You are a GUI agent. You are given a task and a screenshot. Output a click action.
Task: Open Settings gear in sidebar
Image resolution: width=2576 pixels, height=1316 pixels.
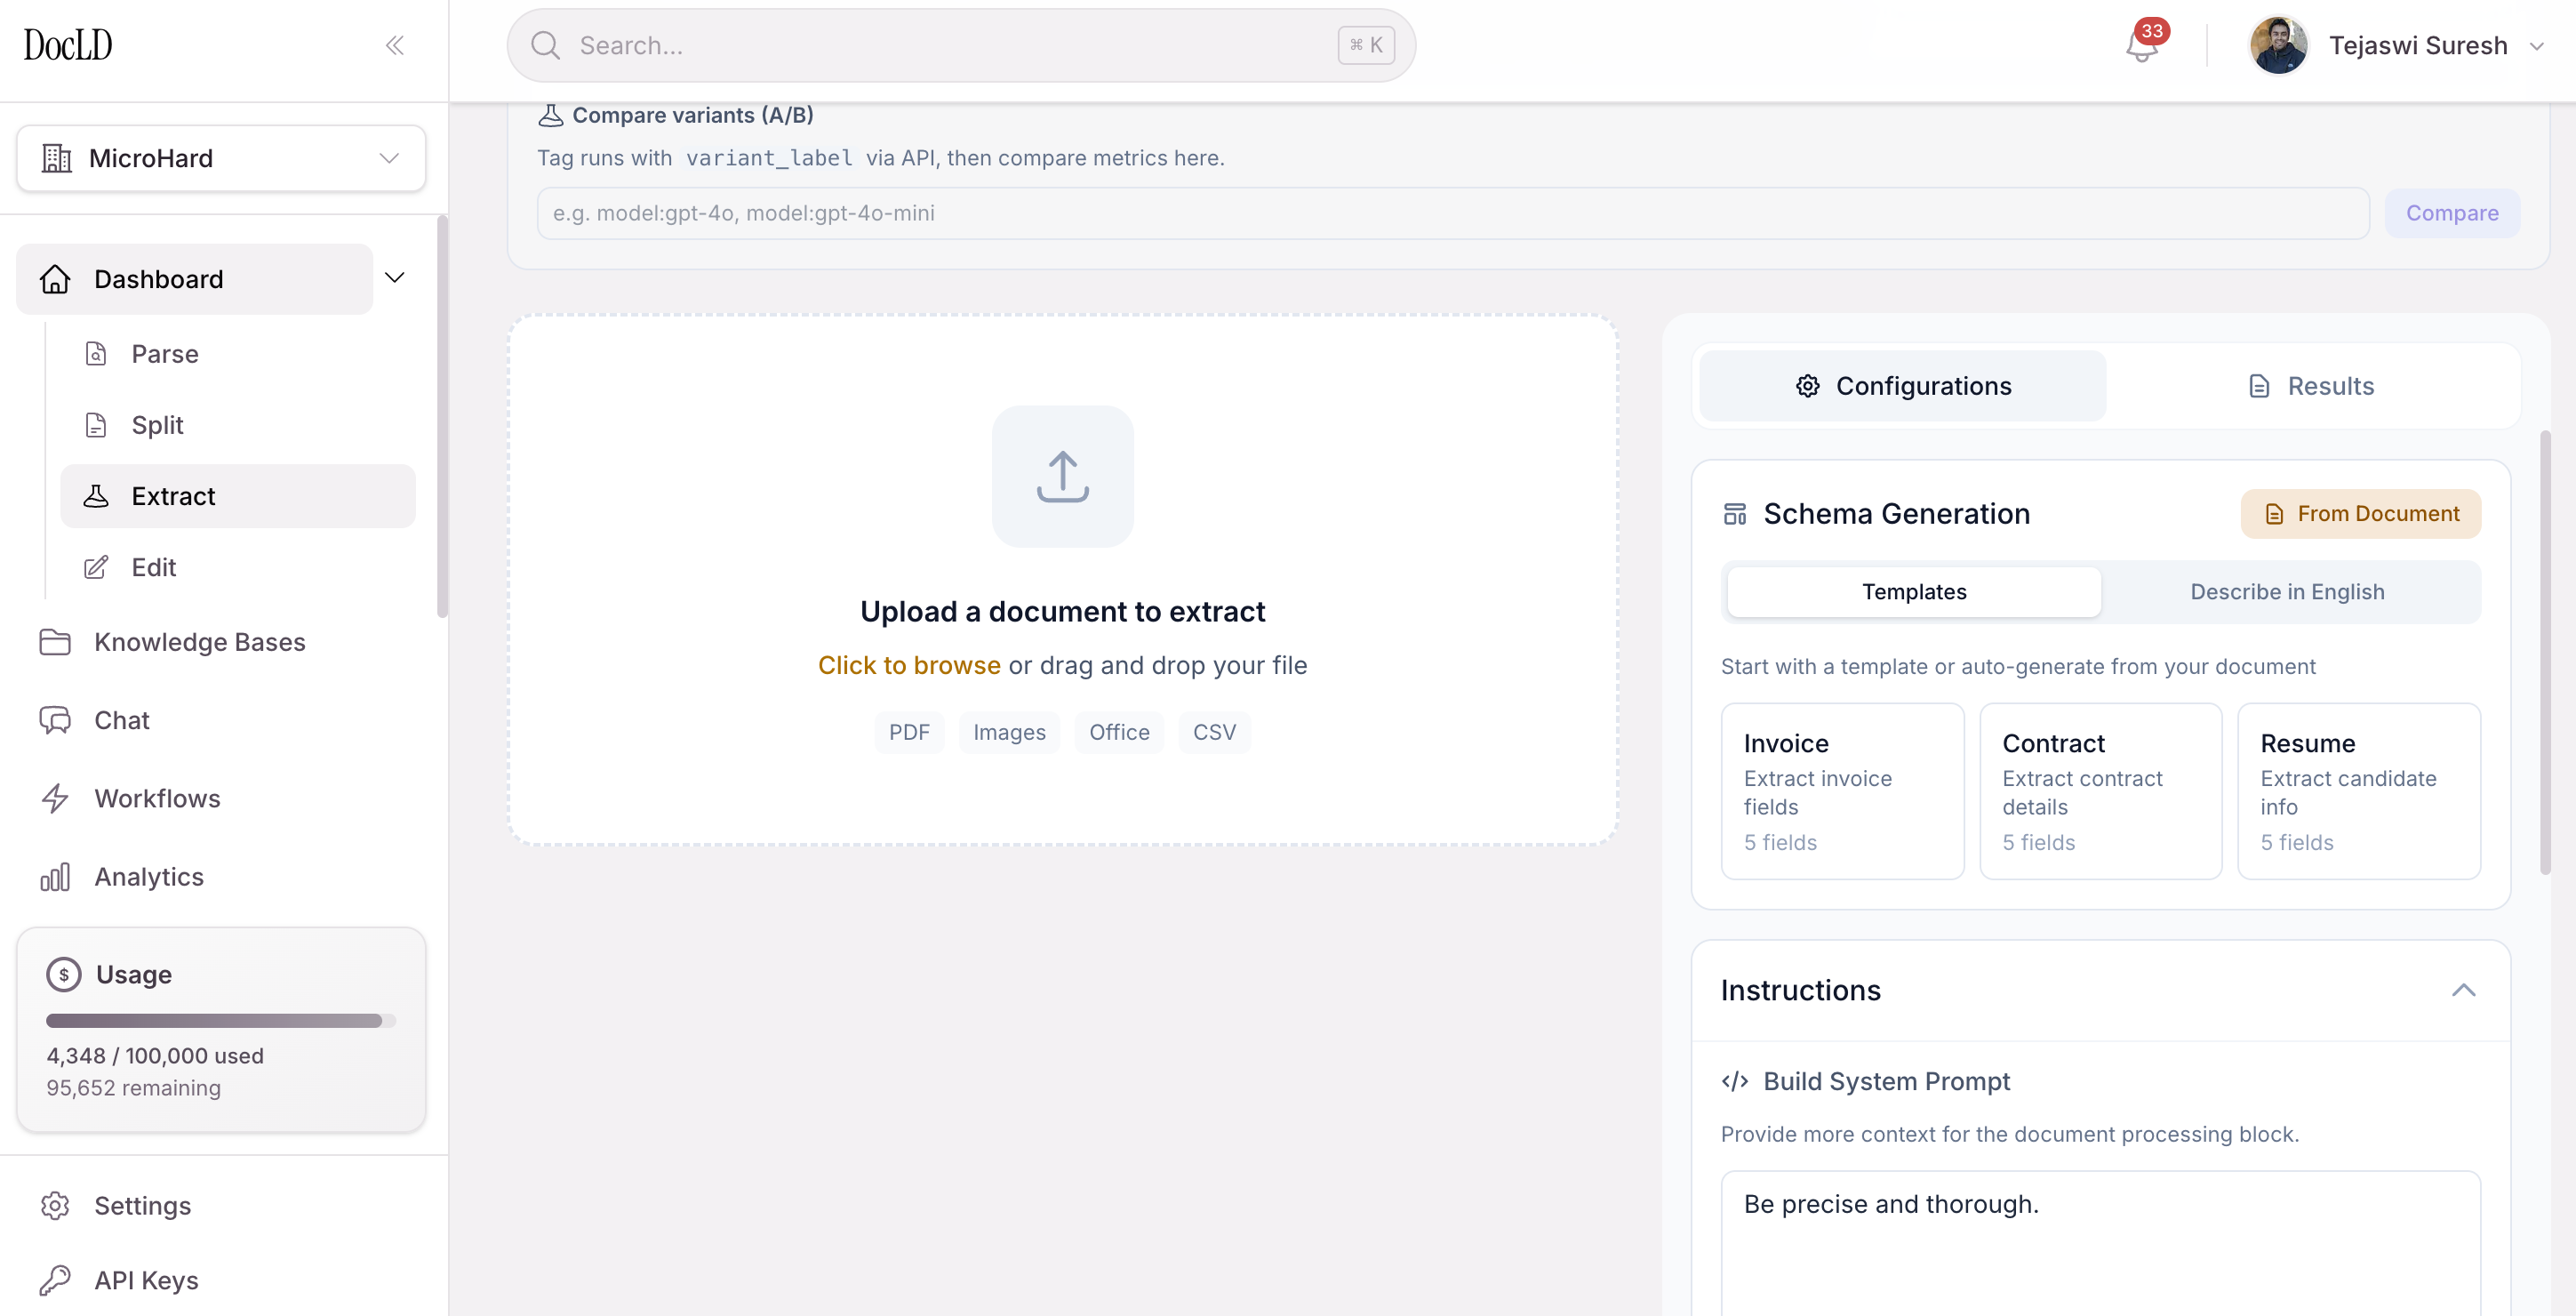click(x=142, y=1205)
